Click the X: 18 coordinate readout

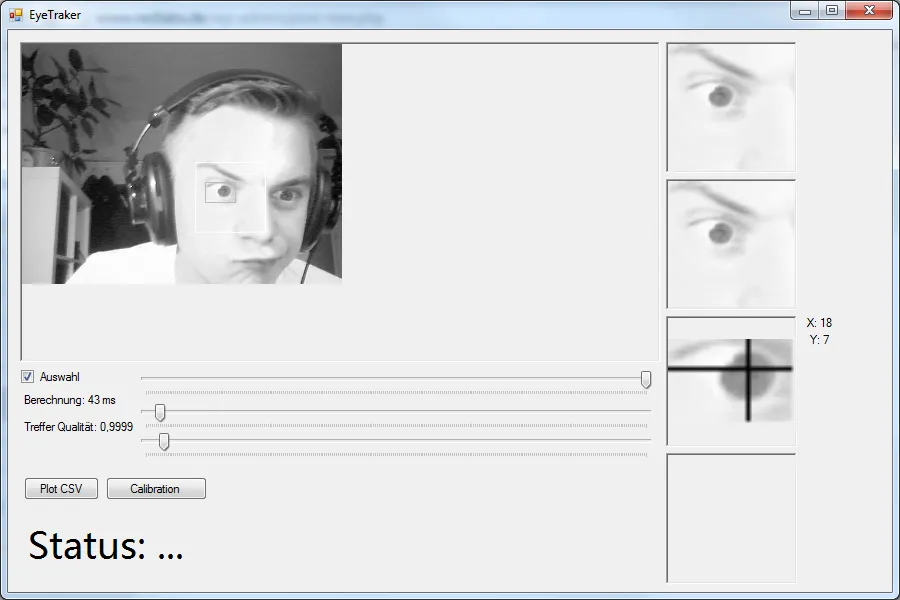click(x=819, y=323)
